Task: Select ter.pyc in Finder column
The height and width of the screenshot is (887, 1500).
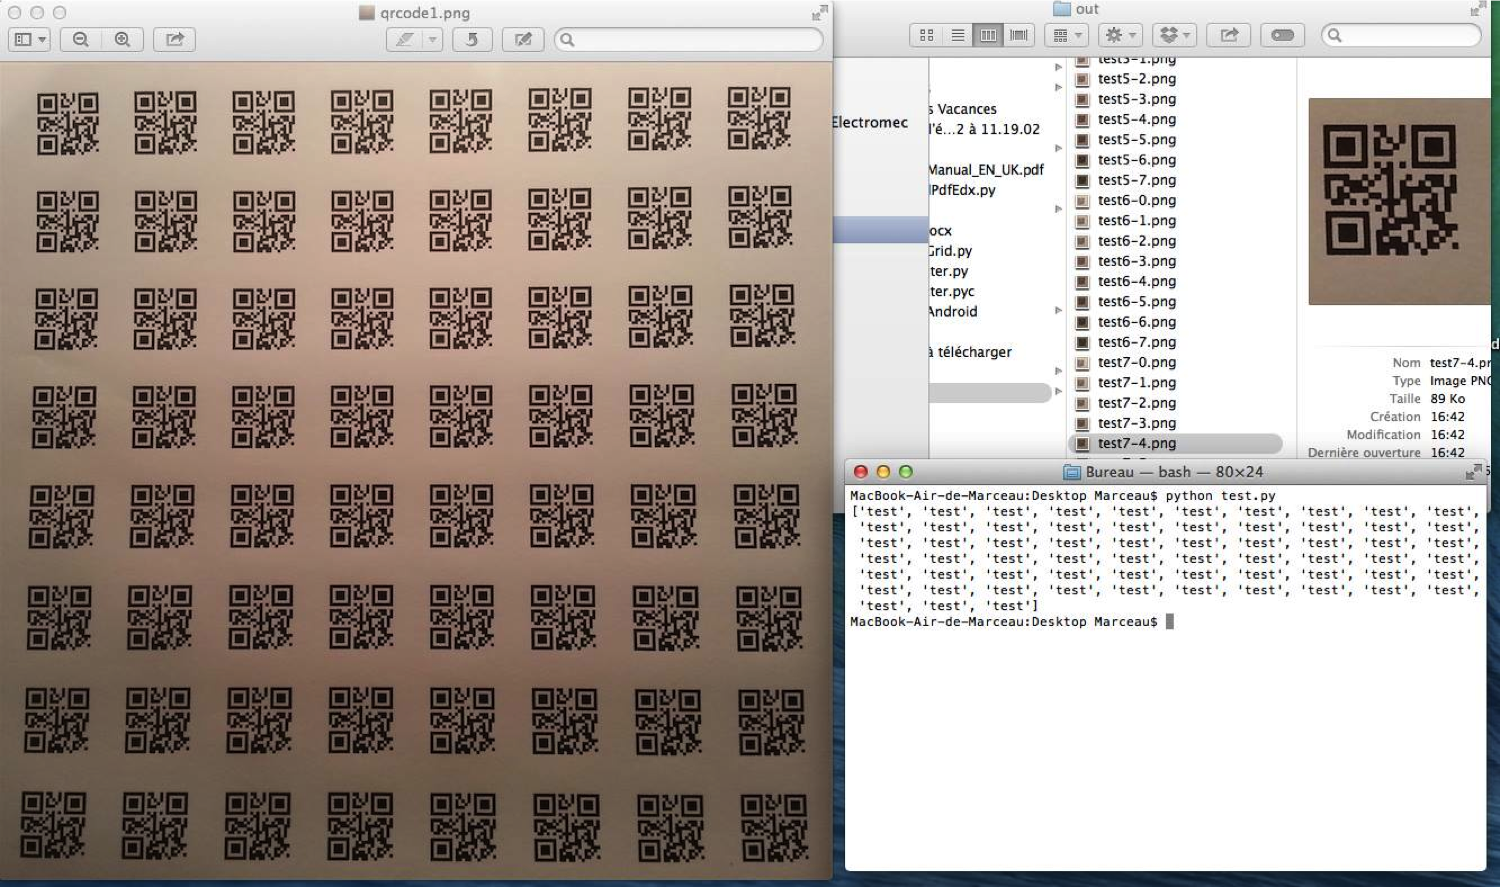Action: tap(952, 291)
